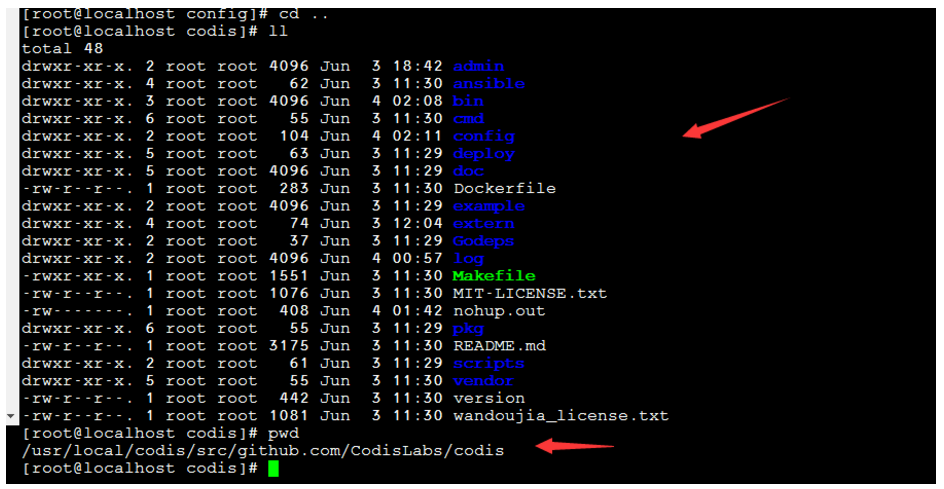Image resolution: width=944 pixels, height=489 pixels.
Task: Select the 'nohup.out' file name
Action: coord(499,311)
